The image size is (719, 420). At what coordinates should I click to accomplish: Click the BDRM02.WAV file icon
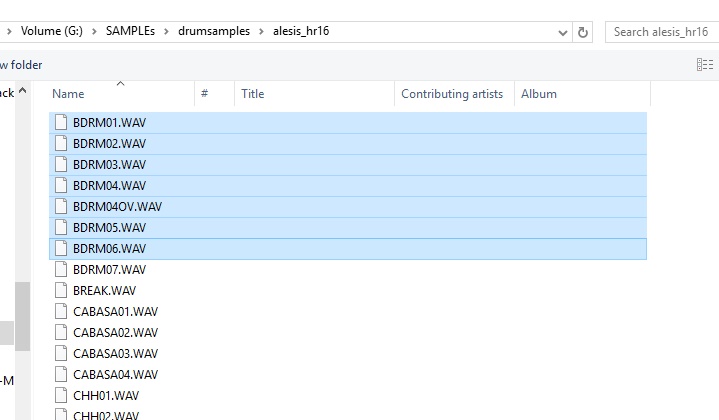(61, 144)
